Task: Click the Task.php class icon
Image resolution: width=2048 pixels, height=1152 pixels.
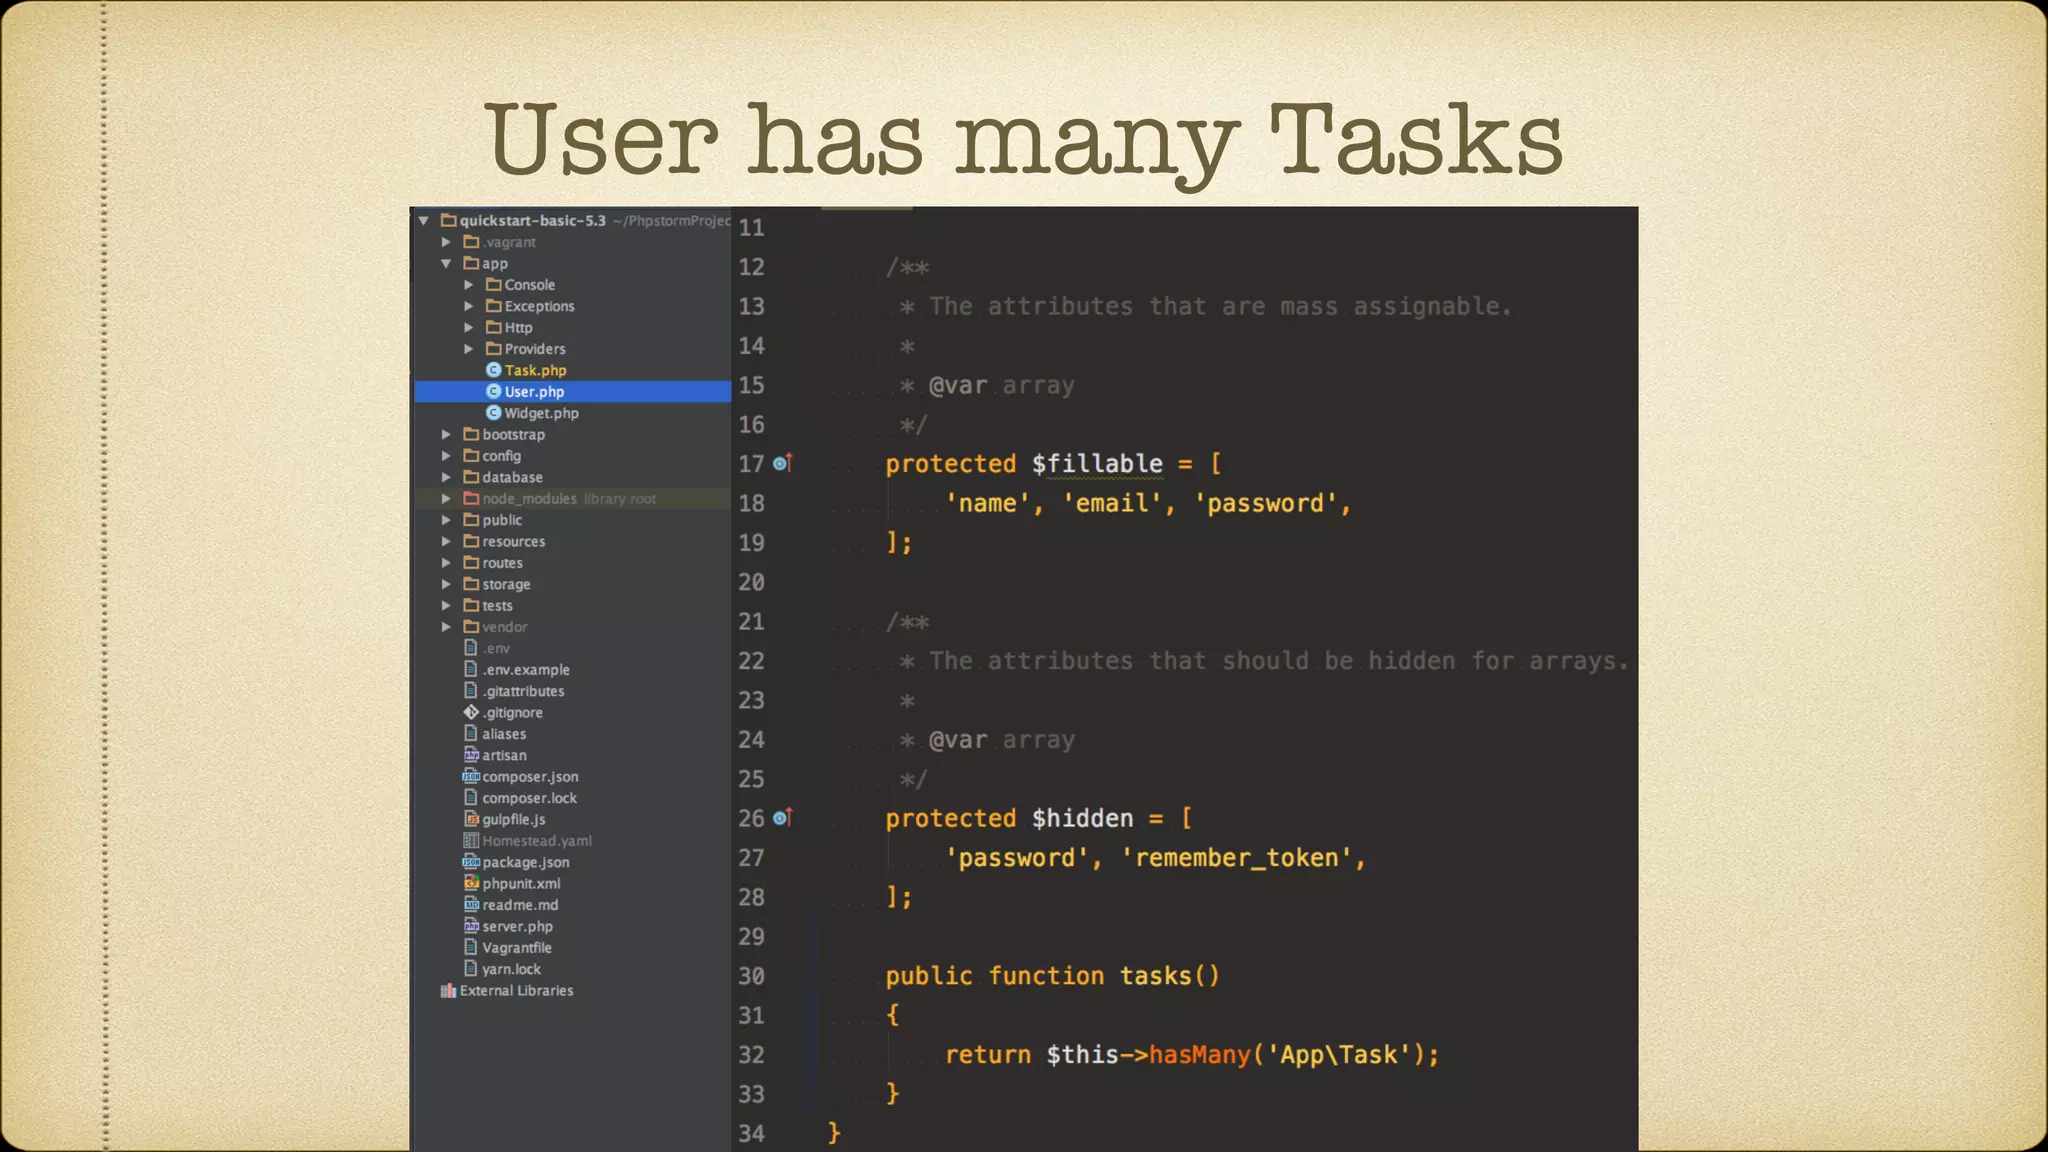Action: (493, 370)
